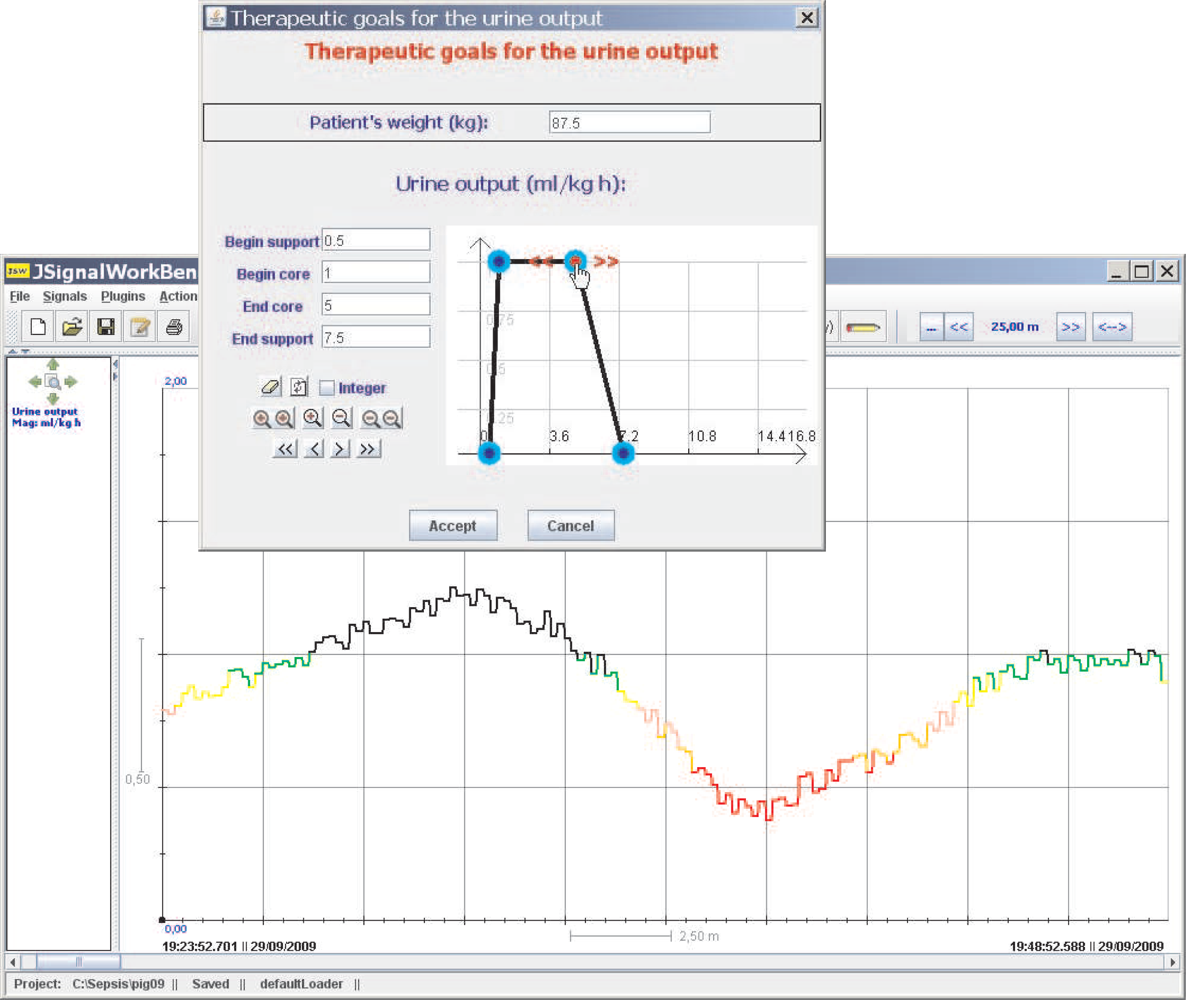The height and width of the screenshot is (1000, 1186).
Task: Click the single zoom-in magnifier button
Action: pyautogui.click(x=312, y=418)
